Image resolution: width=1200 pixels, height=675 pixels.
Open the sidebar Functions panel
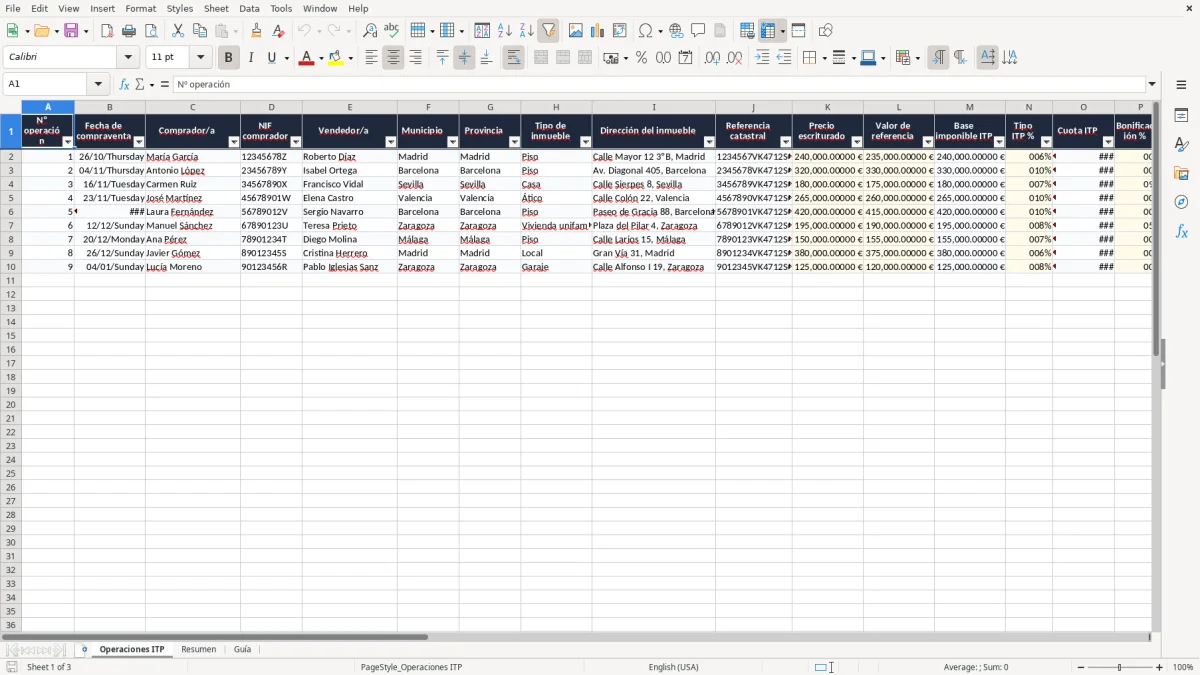(1181, 231)
